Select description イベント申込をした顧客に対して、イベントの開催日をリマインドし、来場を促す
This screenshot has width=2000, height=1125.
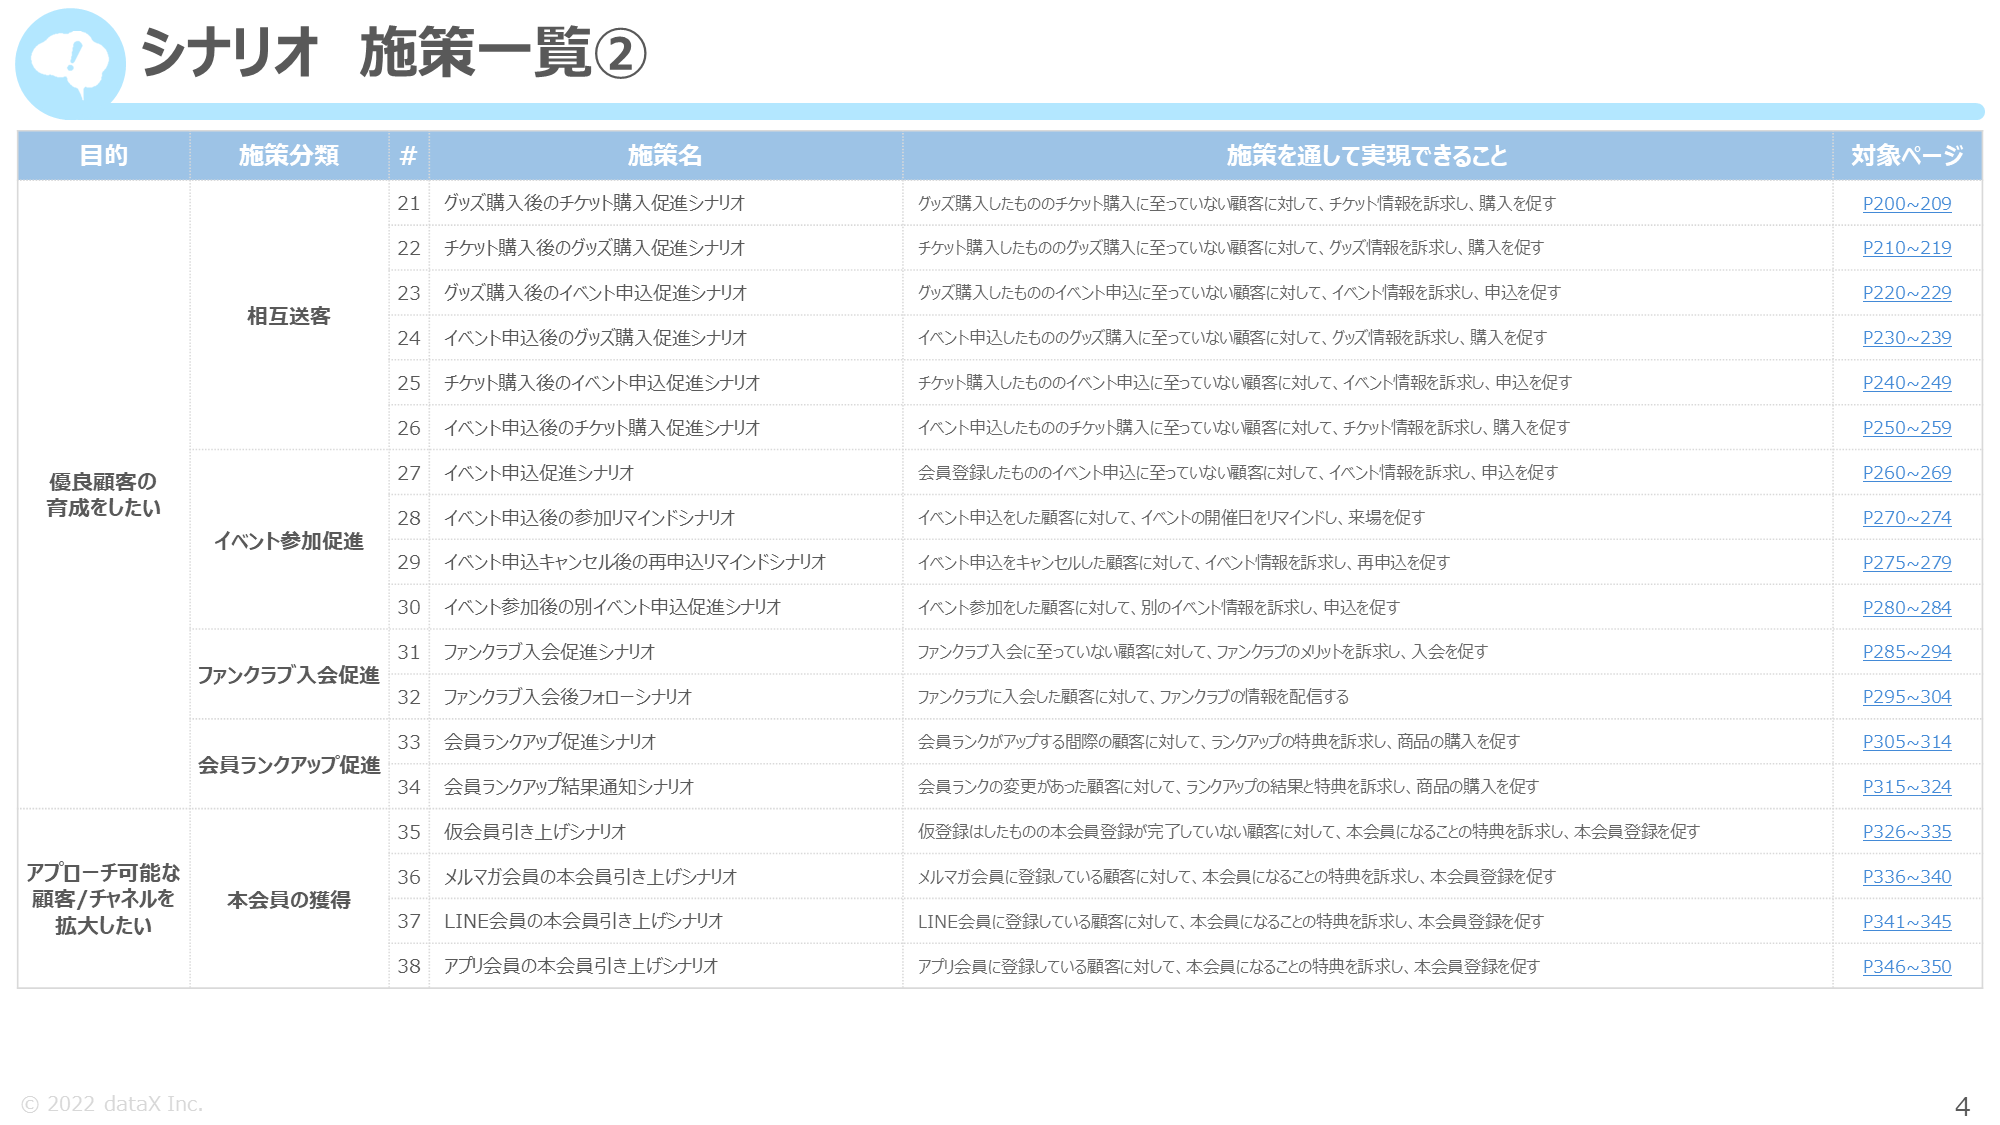(1171, 518)
